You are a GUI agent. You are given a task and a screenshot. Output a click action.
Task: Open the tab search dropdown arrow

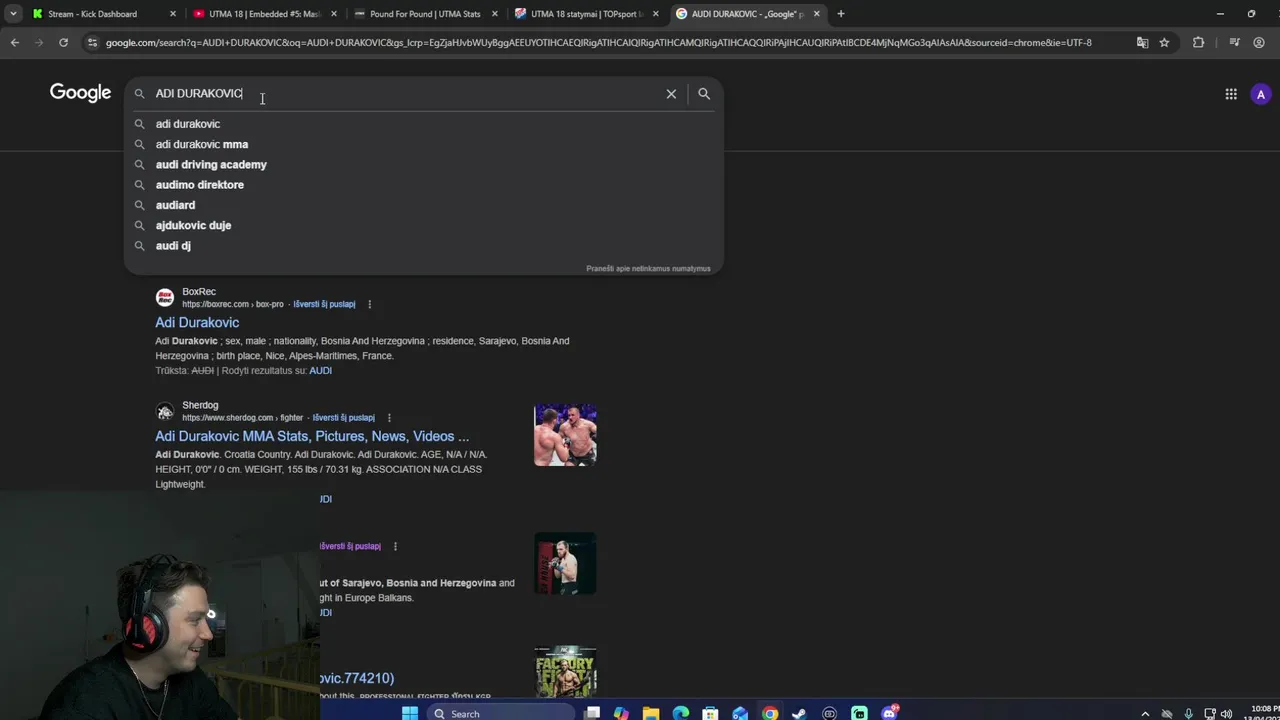13,14
